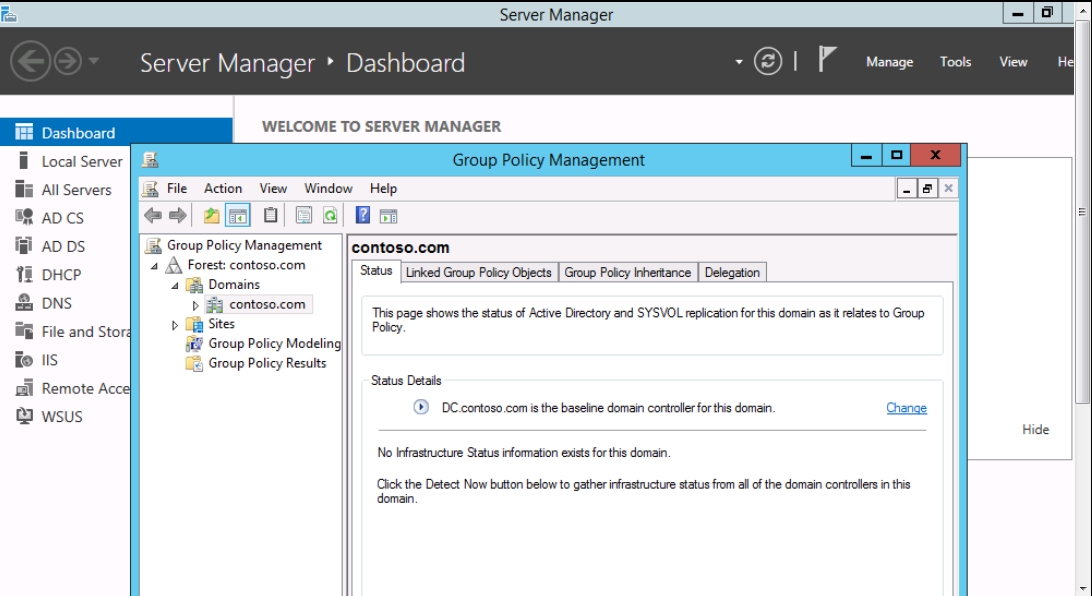Restore down the inner GPM console window
Image resolution: width=1092 pixels, height=596 pixels.
click(x=927, y=188)
